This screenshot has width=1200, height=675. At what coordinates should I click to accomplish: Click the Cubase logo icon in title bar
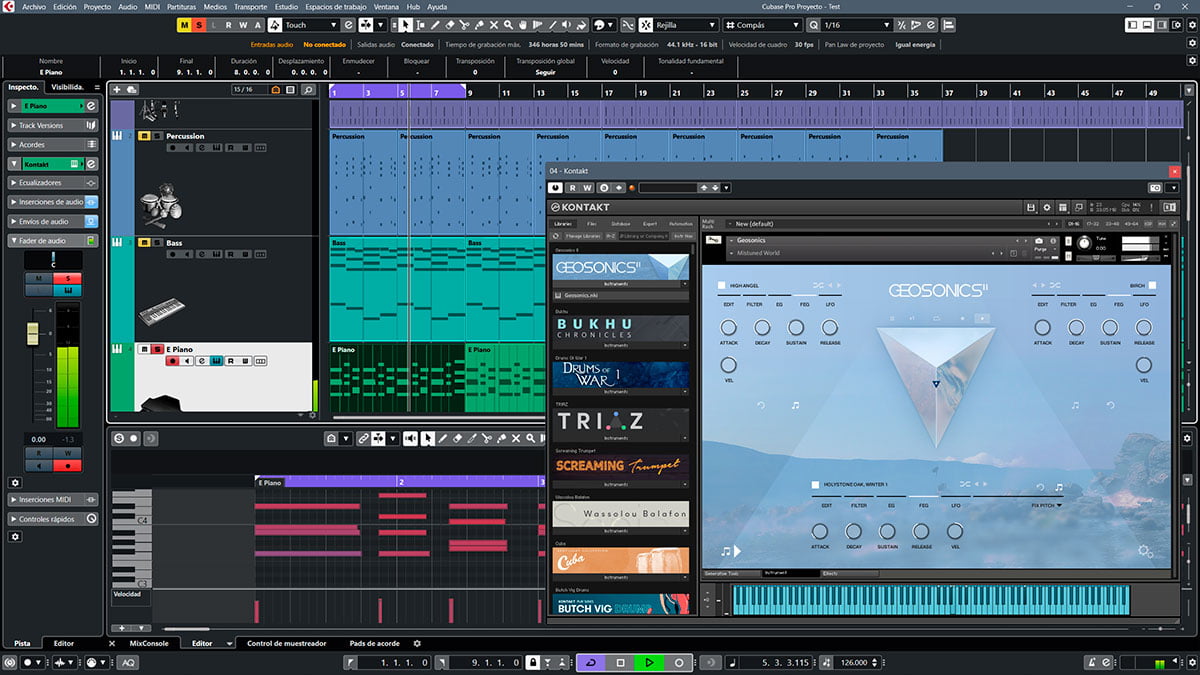(10, 6)
